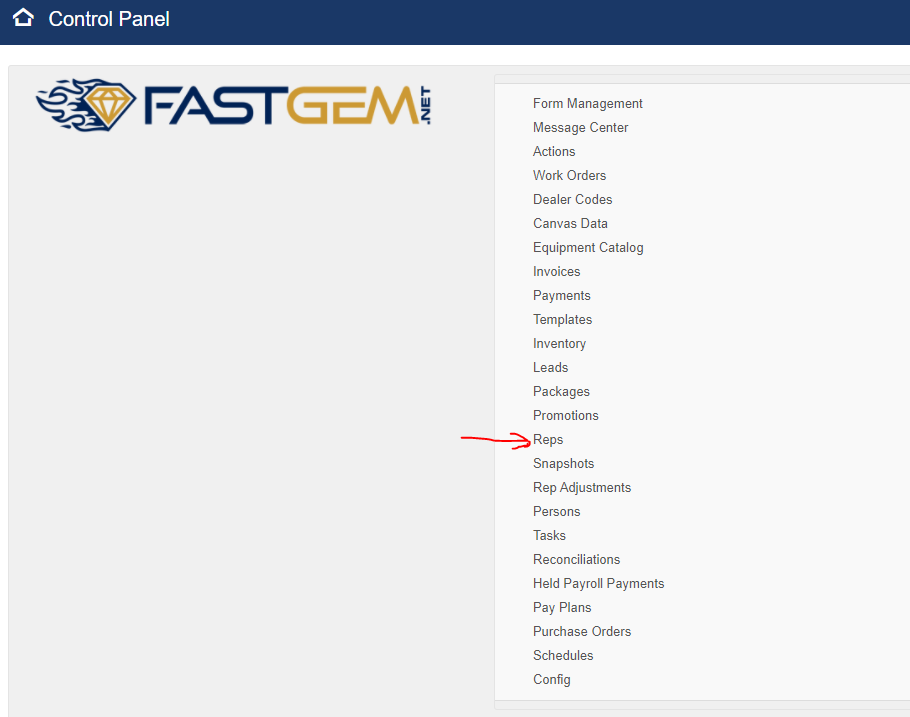Open Form Management
This screenshot has width=910, height=717.
(x=587, y=103)
